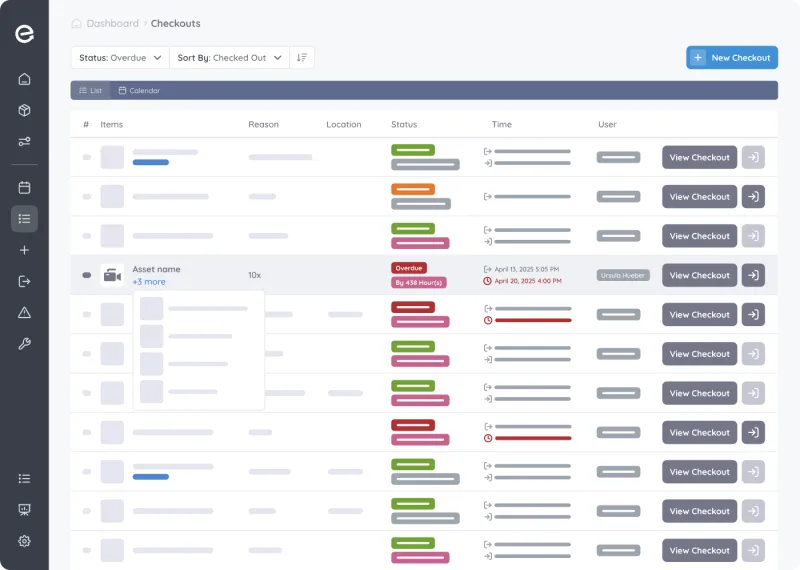Toggle the row selector dot beside Asset name

click(x=87, y=275)
